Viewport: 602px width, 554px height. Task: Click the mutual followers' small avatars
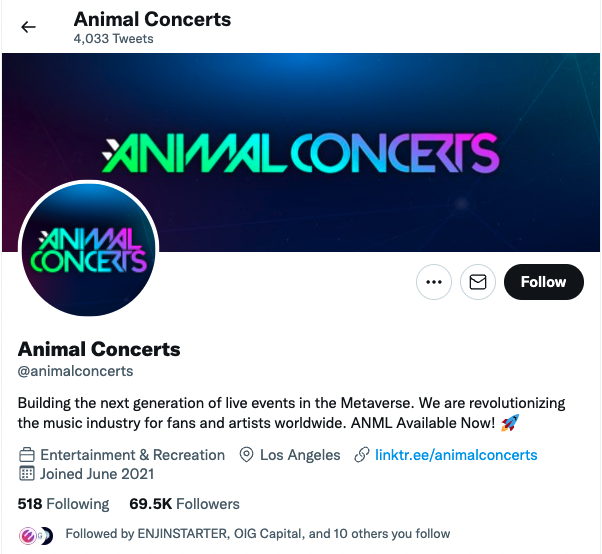(33, 534)
